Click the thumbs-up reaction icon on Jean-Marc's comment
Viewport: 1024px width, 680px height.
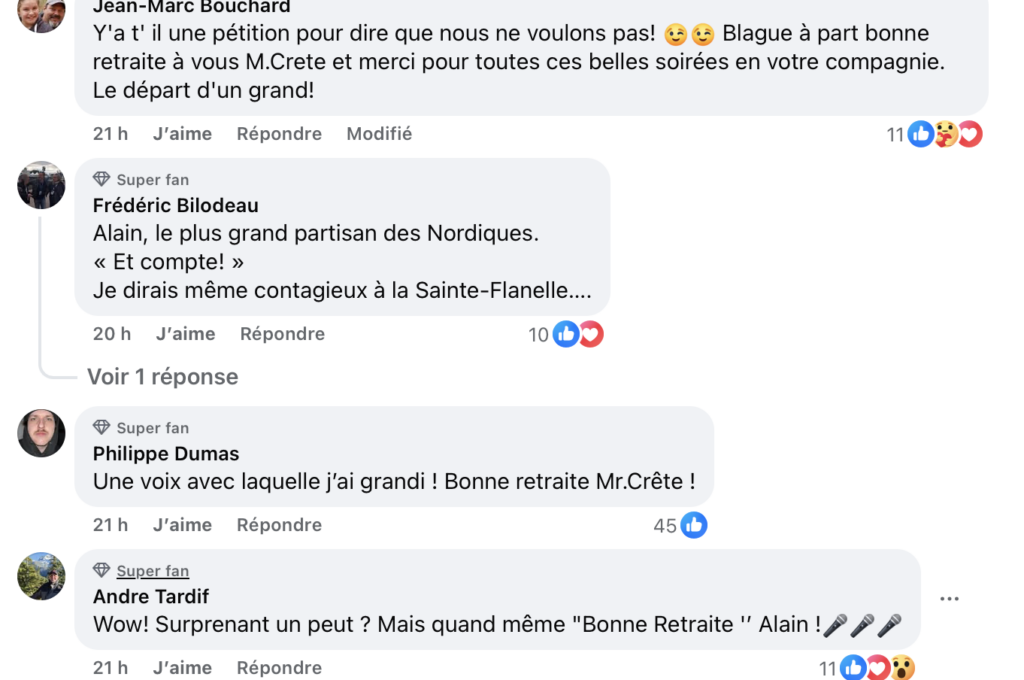point(921,134)
